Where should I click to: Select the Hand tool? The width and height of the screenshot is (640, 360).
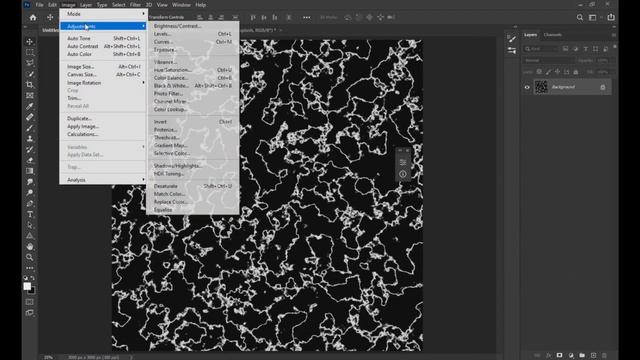(30, 247)
